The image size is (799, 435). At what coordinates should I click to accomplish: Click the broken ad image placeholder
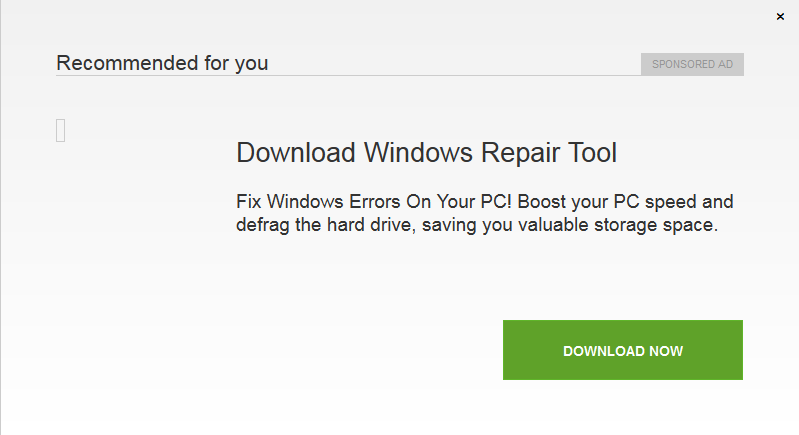[x=61, y=130]
